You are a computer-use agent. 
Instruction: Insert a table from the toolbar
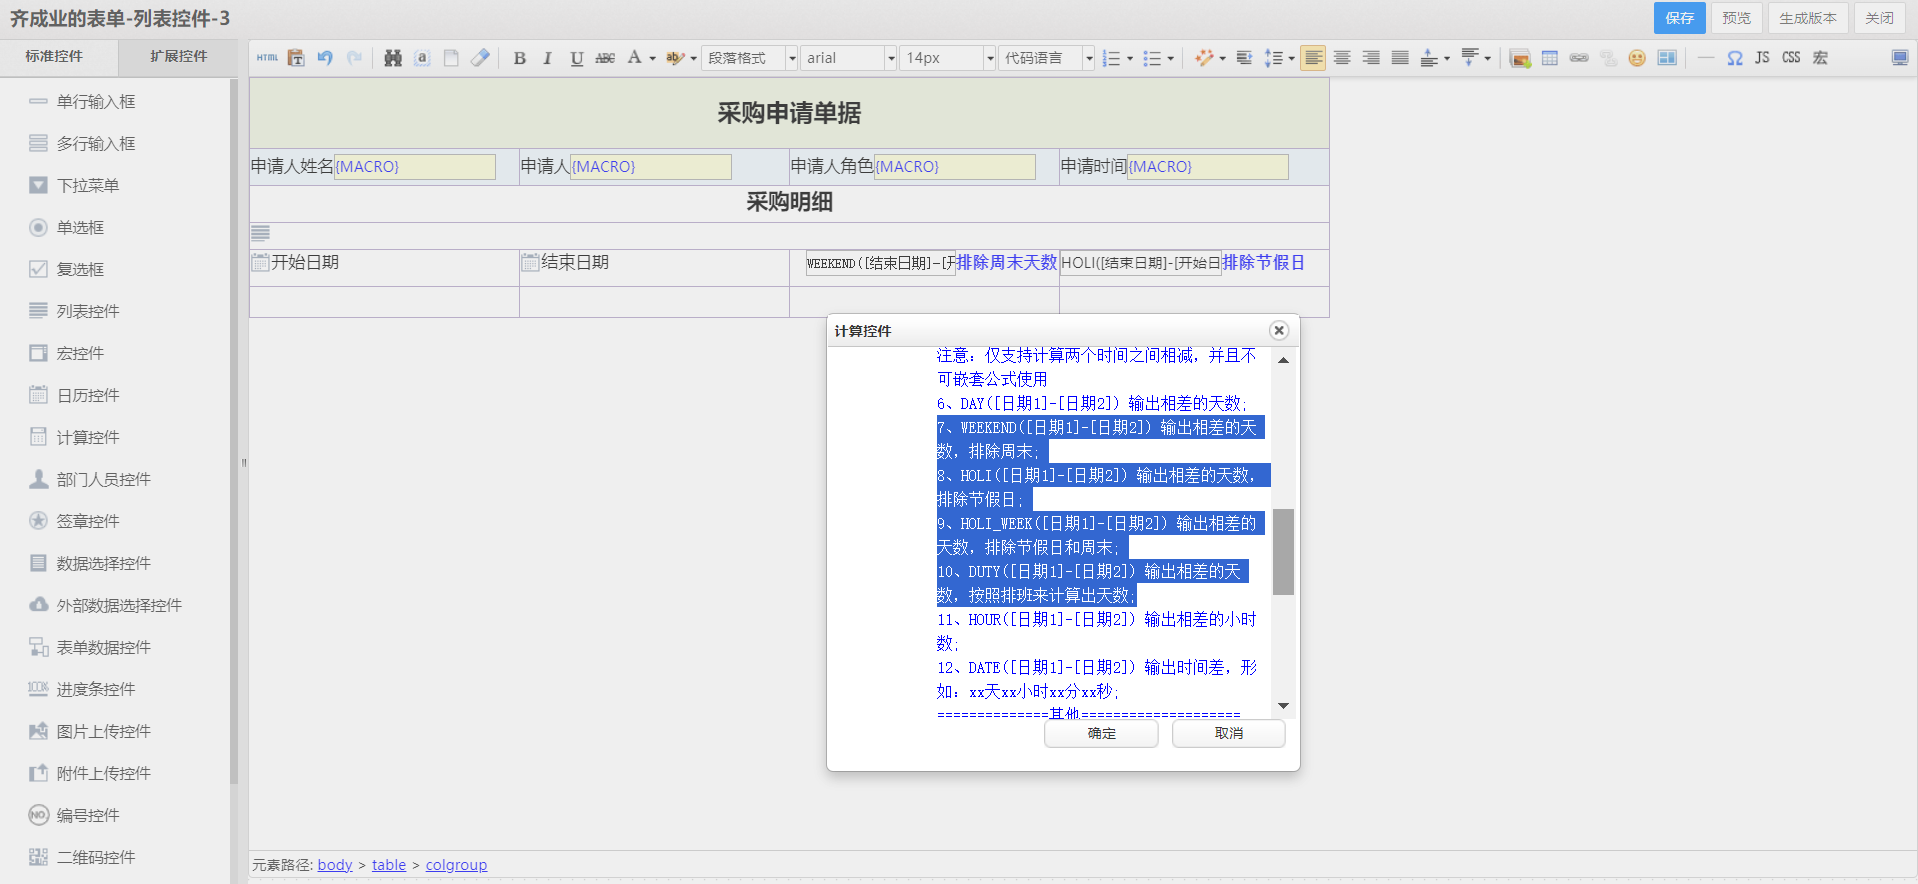point(1550,58)
